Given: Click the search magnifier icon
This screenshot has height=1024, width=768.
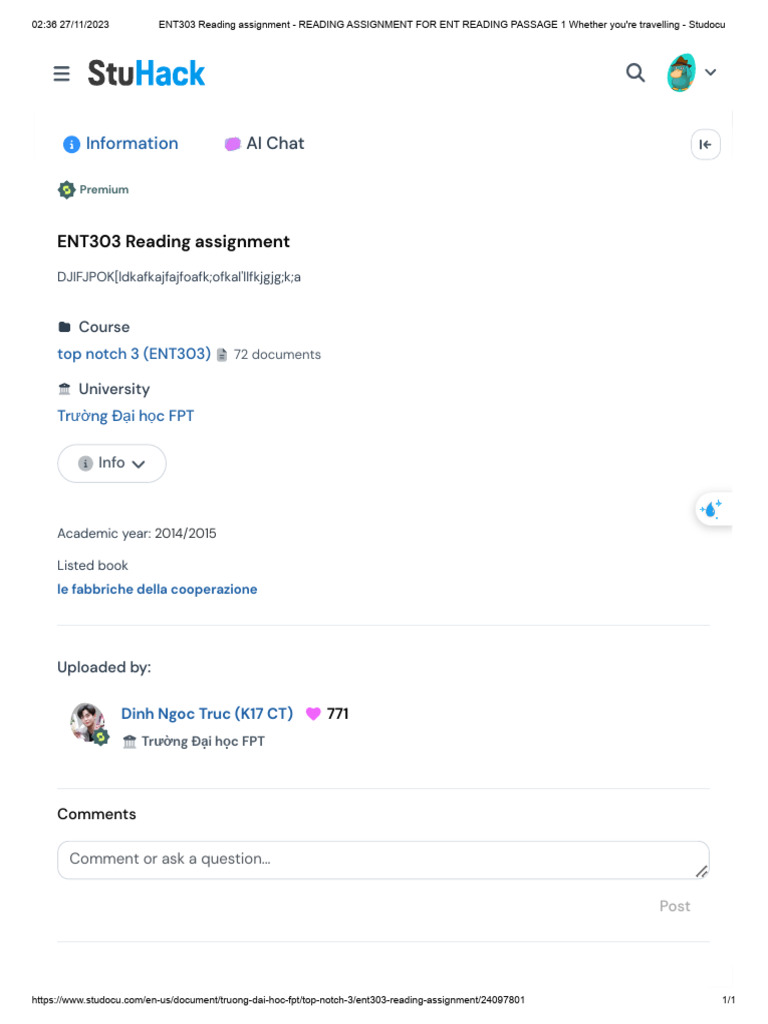Looking at the screenshot, I should (636, 72).
